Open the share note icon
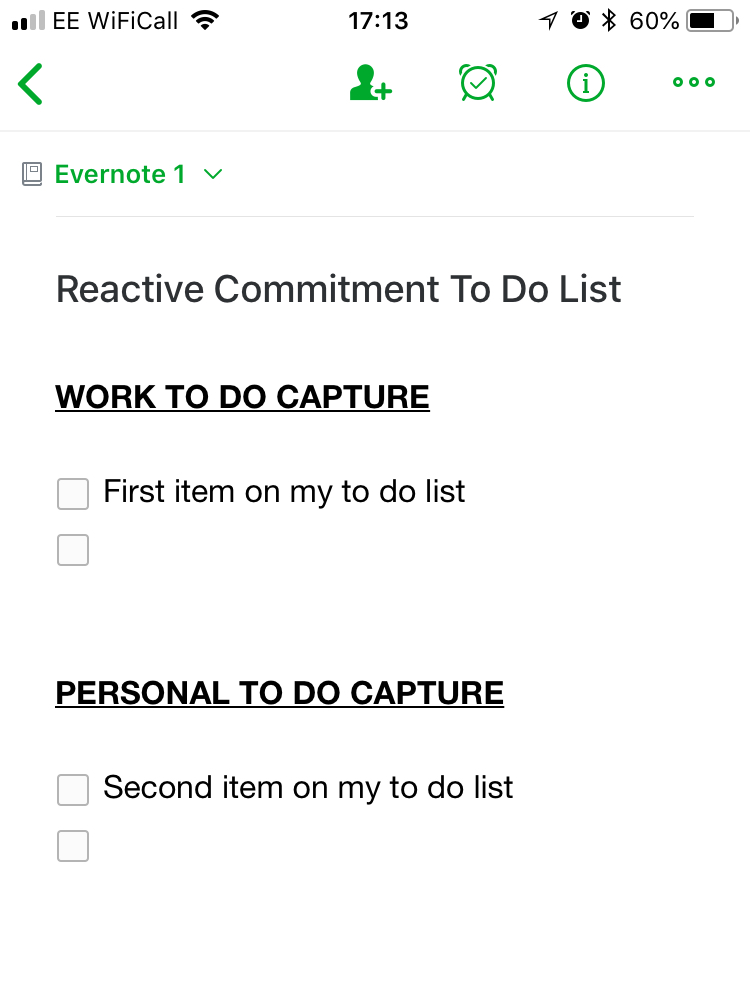 [x=370, y=83]
